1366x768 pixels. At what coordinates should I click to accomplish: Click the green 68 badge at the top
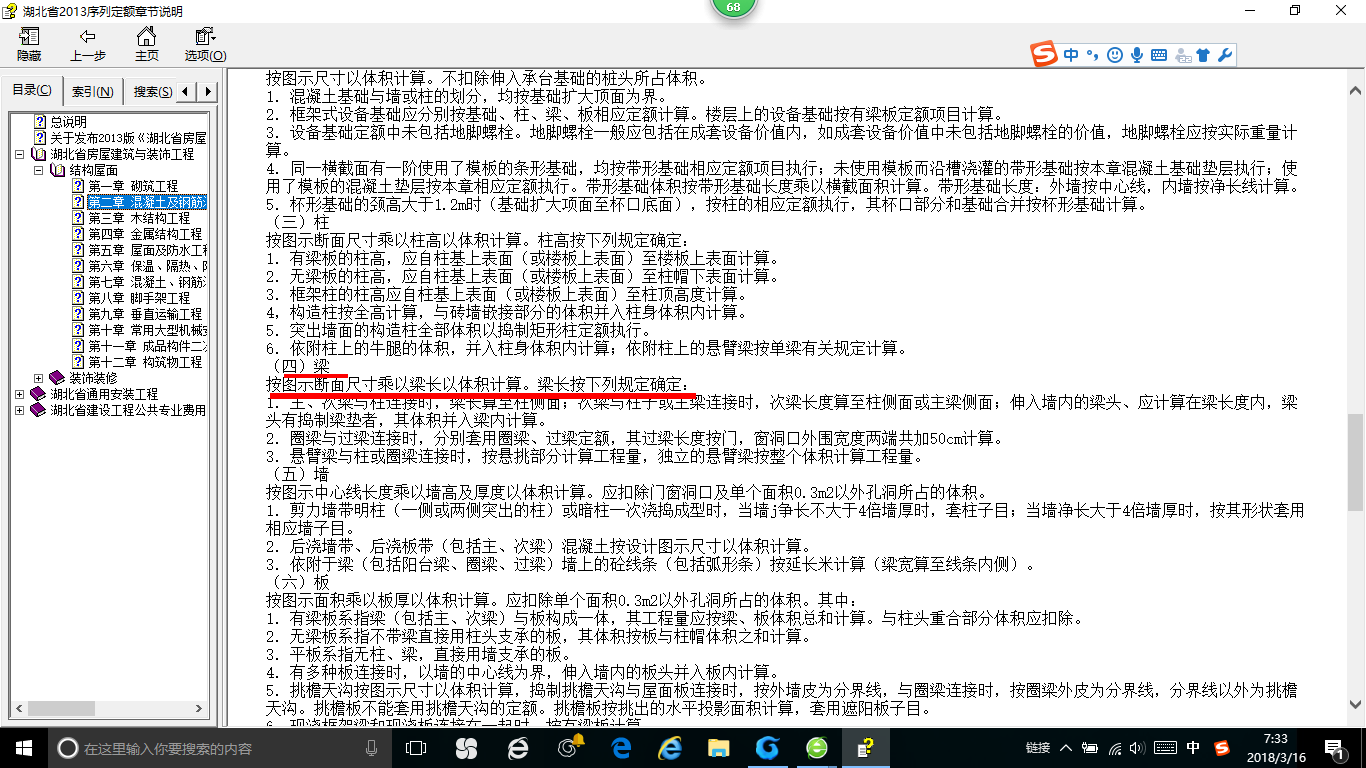tap(733, 7)
